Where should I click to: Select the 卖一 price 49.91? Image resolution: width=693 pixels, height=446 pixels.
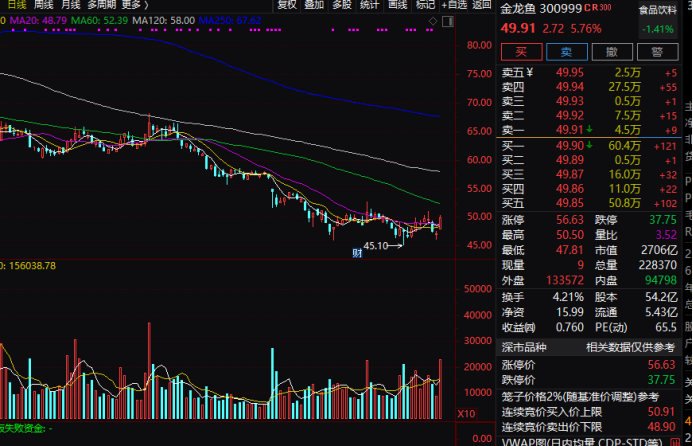(570, 130)
